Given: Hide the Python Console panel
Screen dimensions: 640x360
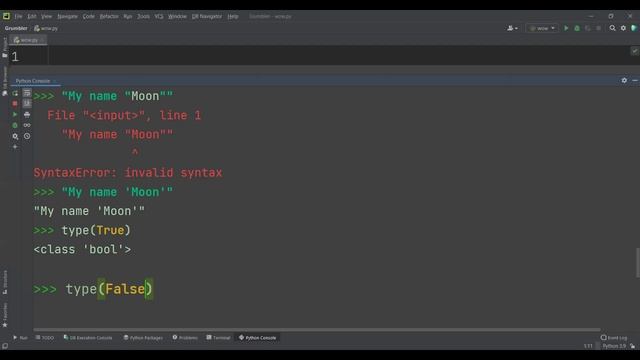Looking at the screenshot, I should (x=635, y=80).
